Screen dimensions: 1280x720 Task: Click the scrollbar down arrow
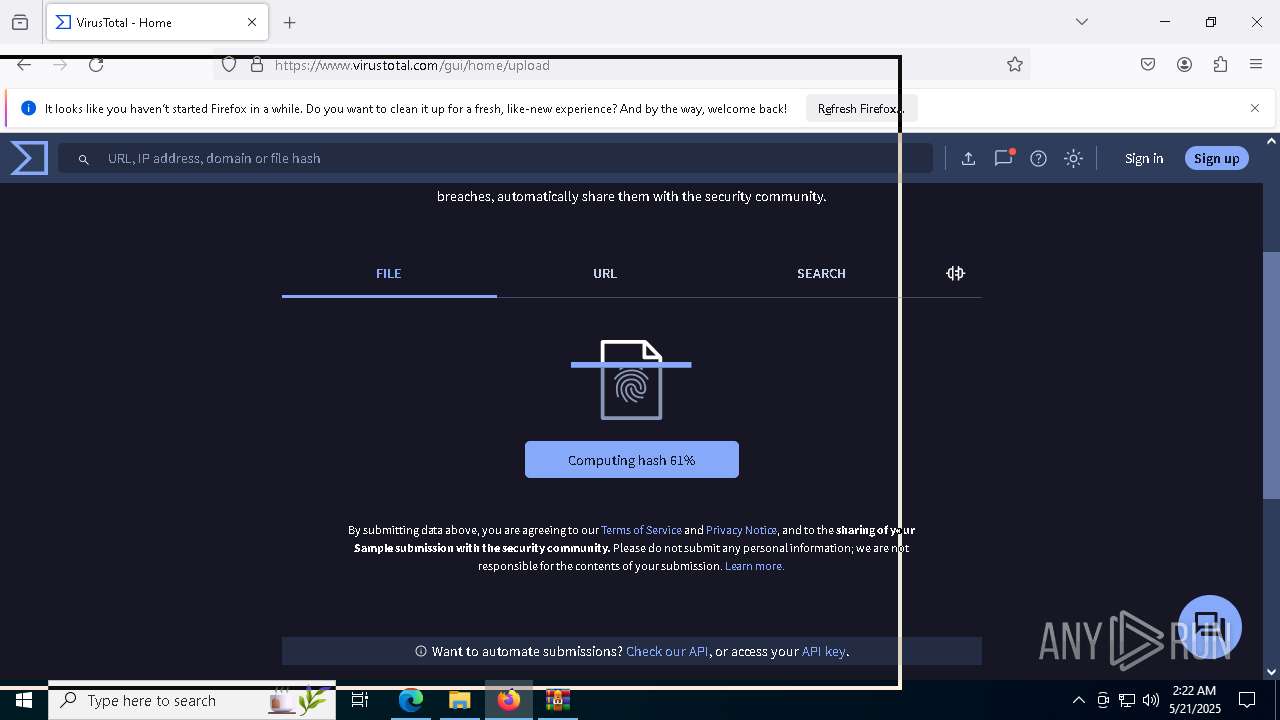click(x=1271, y=672)
